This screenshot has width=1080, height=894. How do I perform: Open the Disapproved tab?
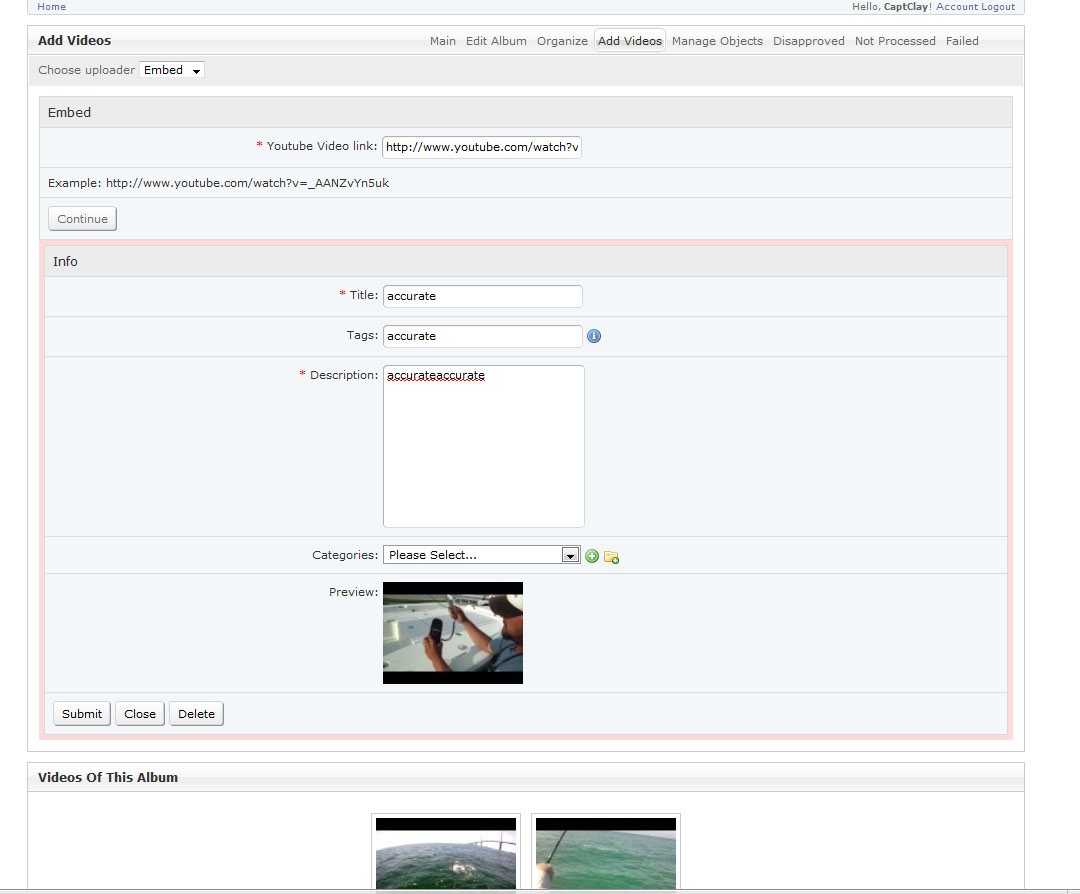tap(808, 41)
